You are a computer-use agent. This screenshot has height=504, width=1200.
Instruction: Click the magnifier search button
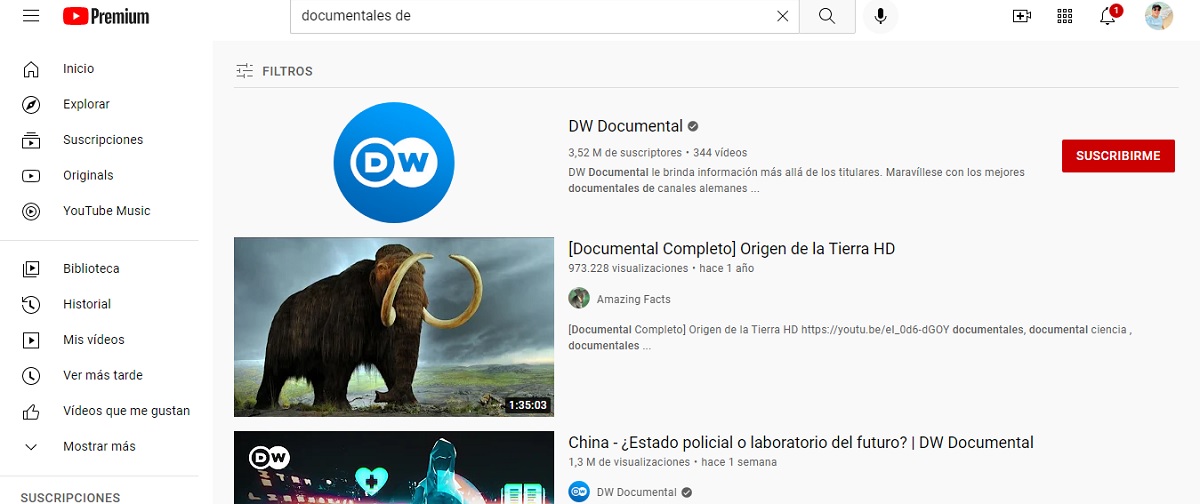pos(827,16)
